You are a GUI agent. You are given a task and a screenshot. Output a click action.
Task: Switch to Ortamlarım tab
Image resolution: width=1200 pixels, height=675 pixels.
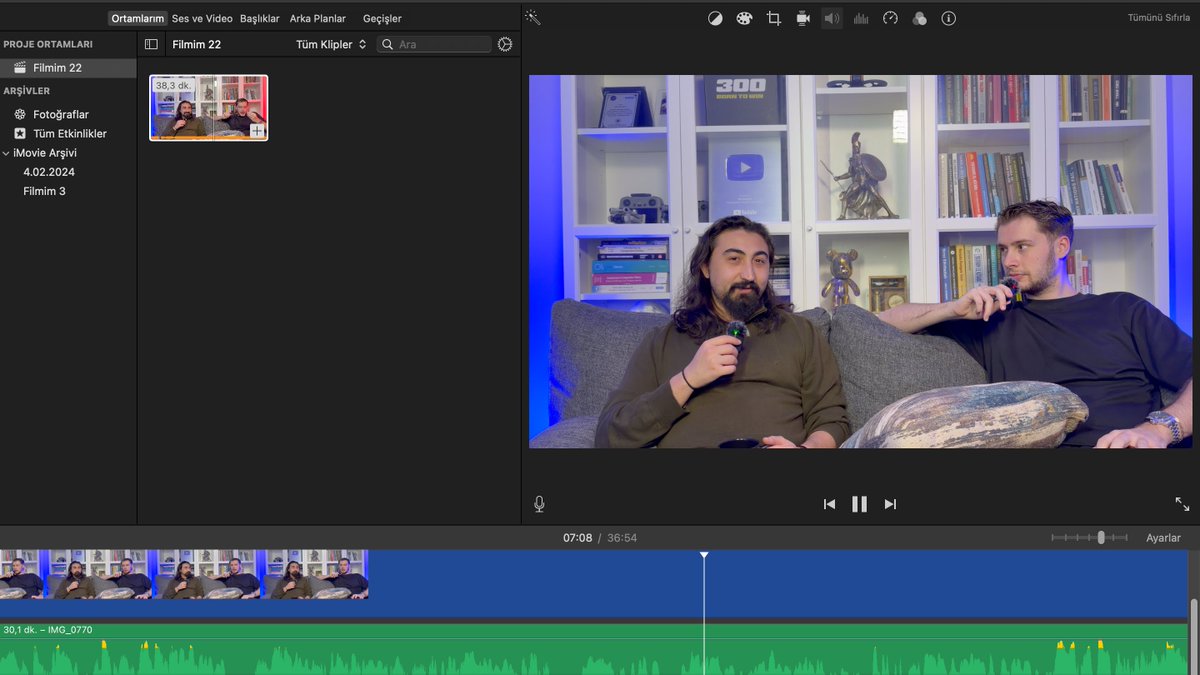pyautogui.click(x=138, y=18)
